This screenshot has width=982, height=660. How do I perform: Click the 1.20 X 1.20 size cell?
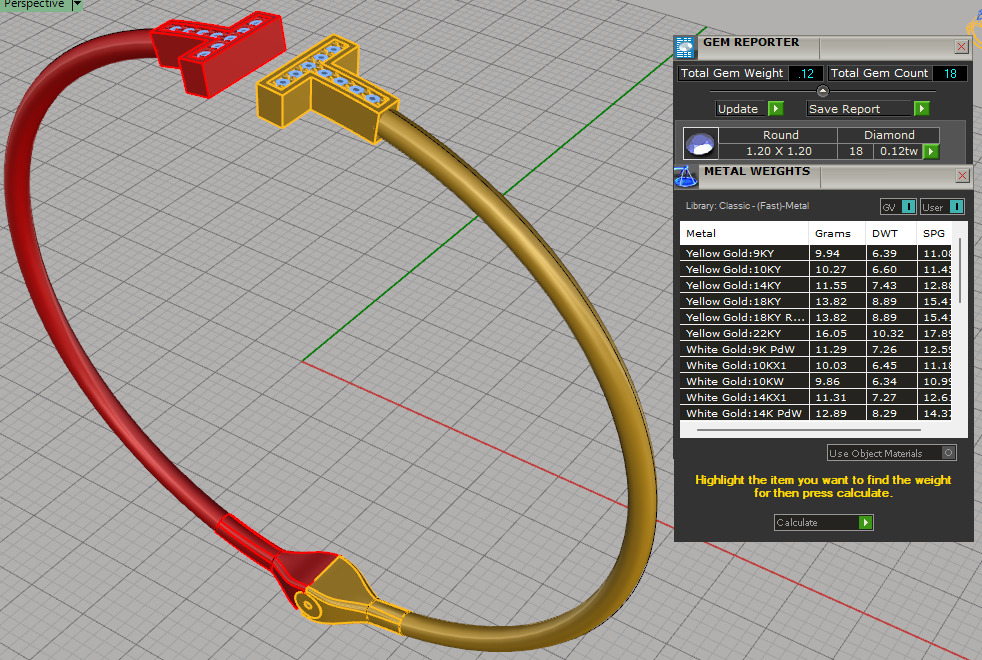778,151
